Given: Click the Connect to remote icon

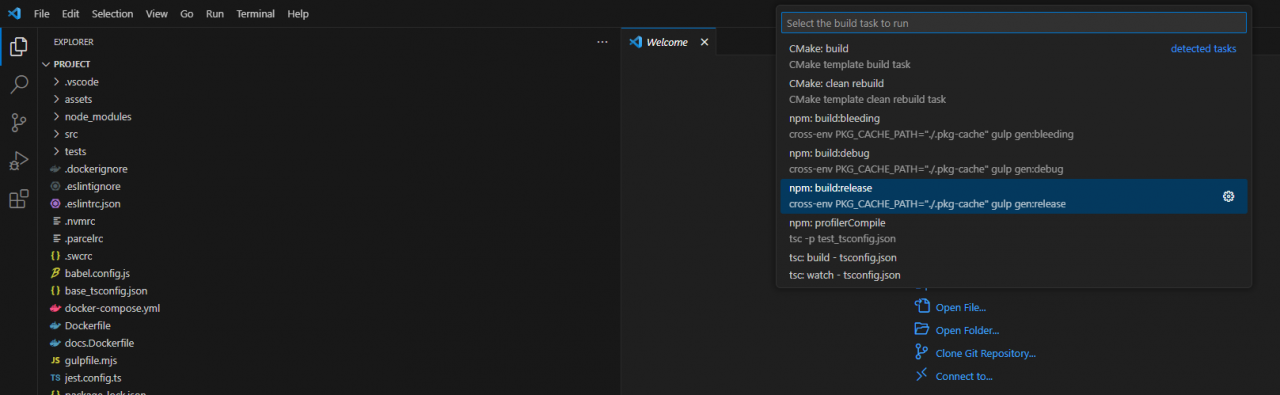Looking at the screenshot, I should point(922,376).
